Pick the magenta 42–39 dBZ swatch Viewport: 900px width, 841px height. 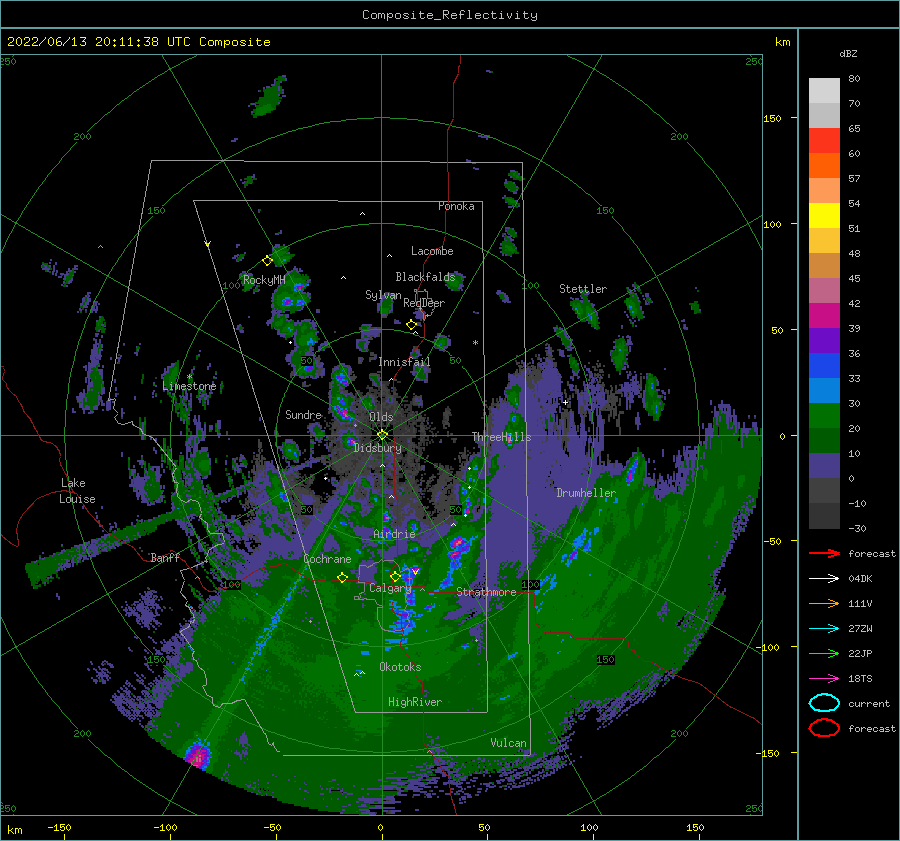pos(824,316)
